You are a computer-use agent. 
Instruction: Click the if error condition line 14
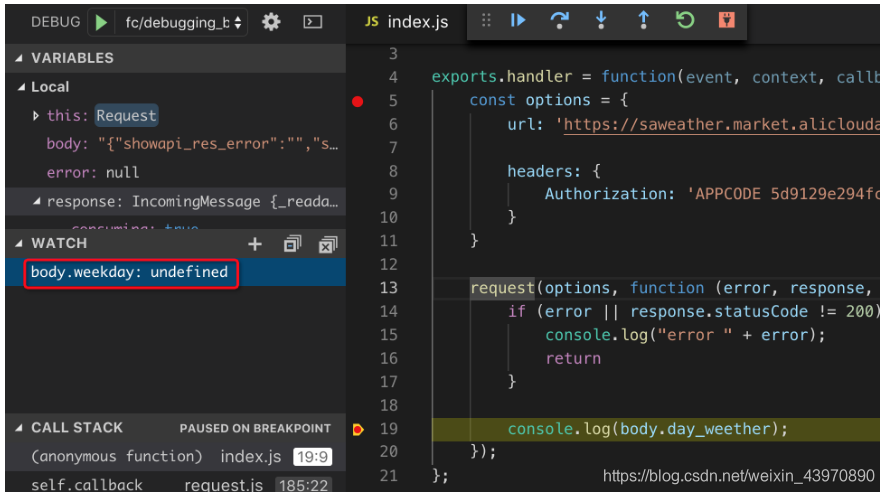694,312
